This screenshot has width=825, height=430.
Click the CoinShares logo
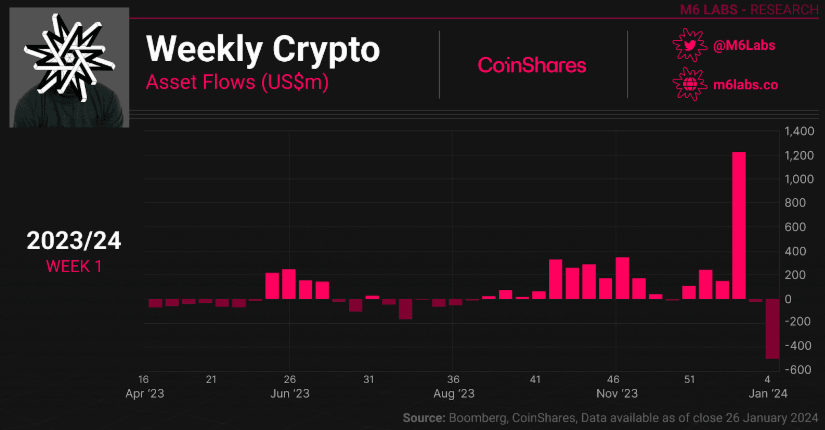pyautogui.click(x=532, y=65)
